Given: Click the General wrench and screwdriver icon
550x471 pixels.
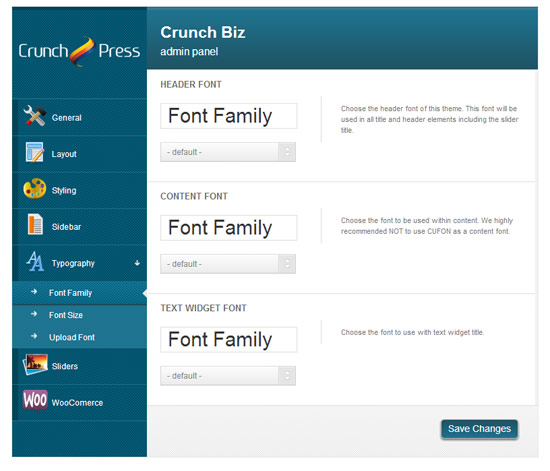Looking at the screenshot, I should coord(34,116).
